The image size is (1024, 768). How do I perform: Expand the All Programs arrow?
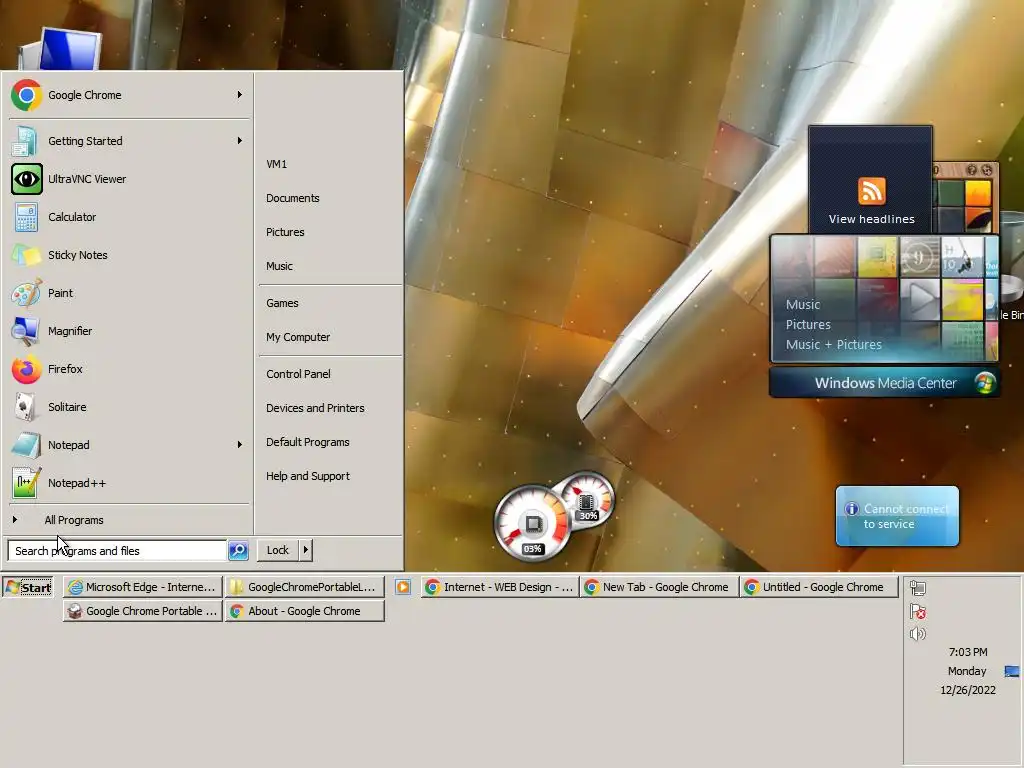(15, 520)
